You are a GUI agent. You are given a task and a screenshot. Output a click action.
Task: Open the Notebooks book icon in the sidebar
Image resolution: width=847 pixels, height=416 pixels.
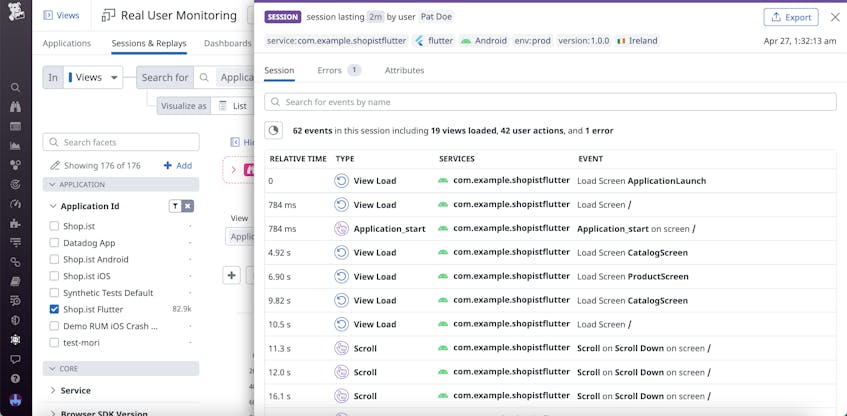[16, 281]
